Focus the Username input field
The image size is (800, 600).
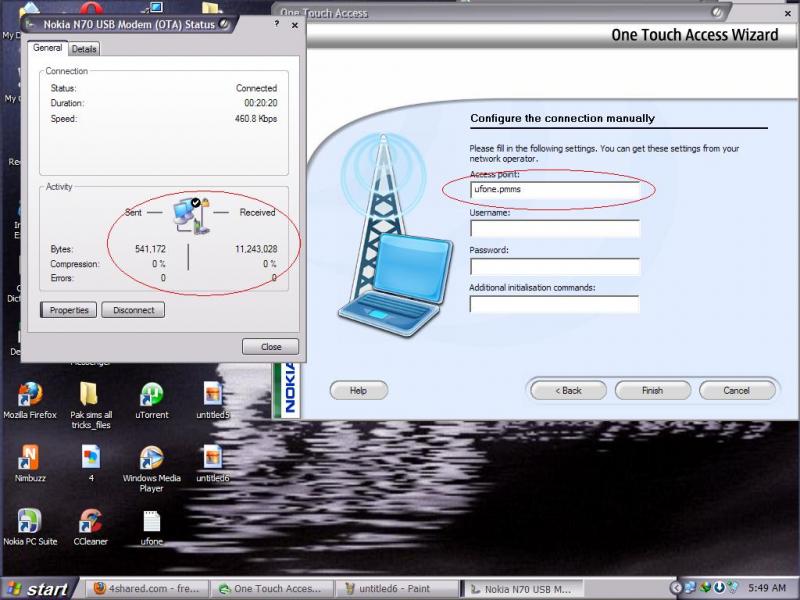(555, 229)
